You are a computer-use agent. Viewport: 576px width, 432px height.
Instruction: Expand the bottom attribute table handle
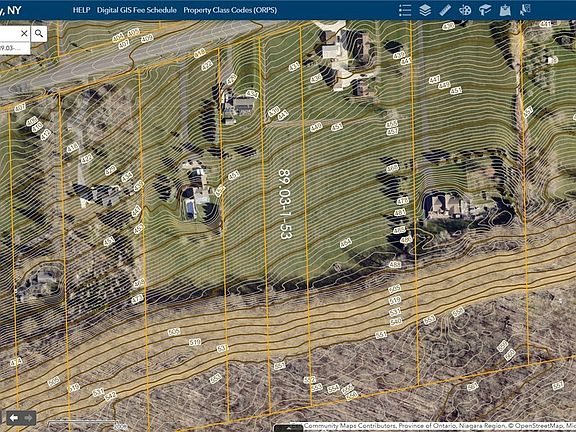(289, 428)
